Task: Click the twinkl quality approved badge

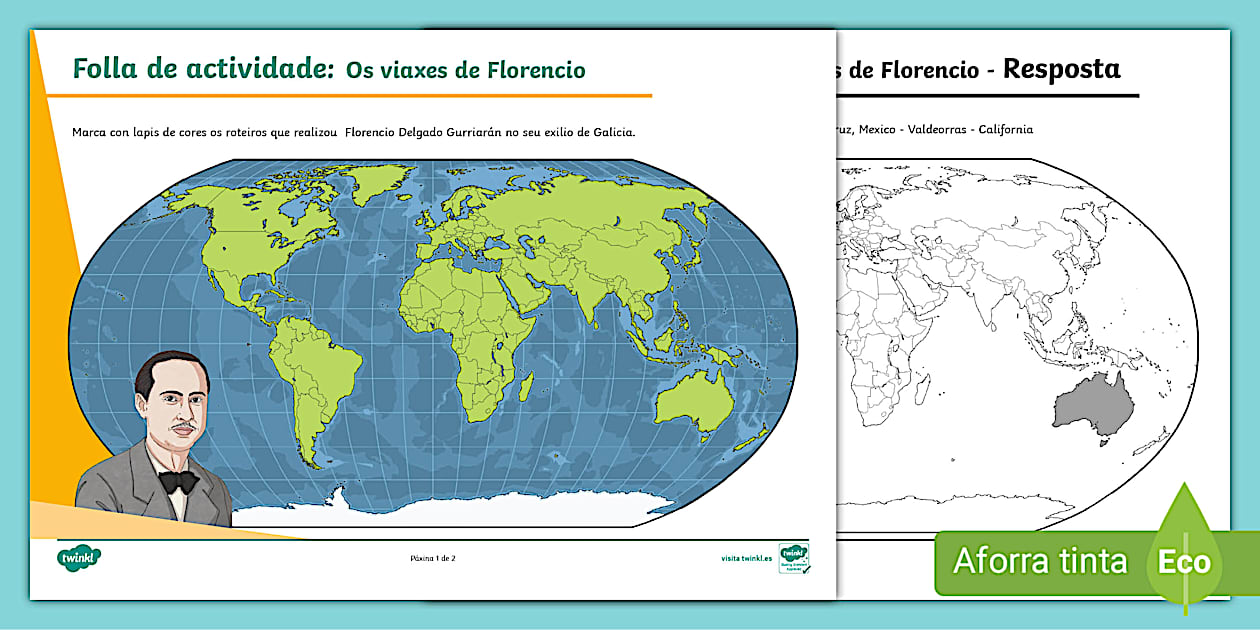Action: (x=794, y=558)
